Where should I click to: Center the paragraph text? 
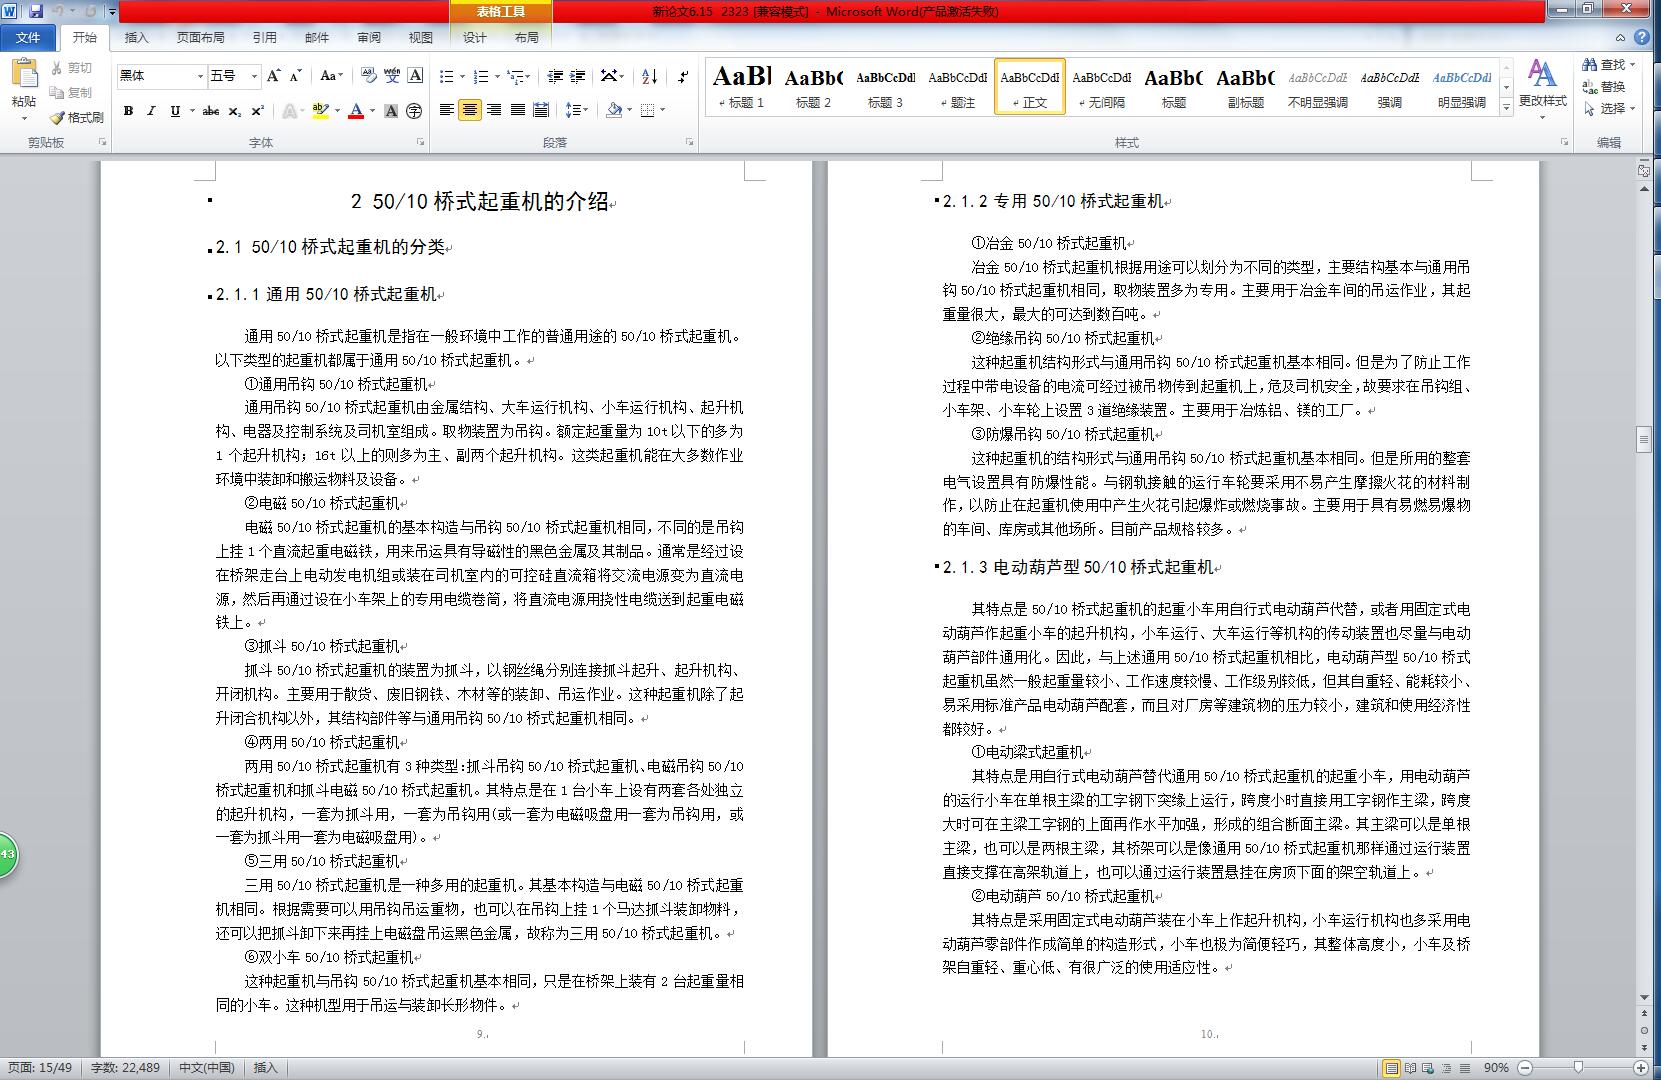point(470,110)
